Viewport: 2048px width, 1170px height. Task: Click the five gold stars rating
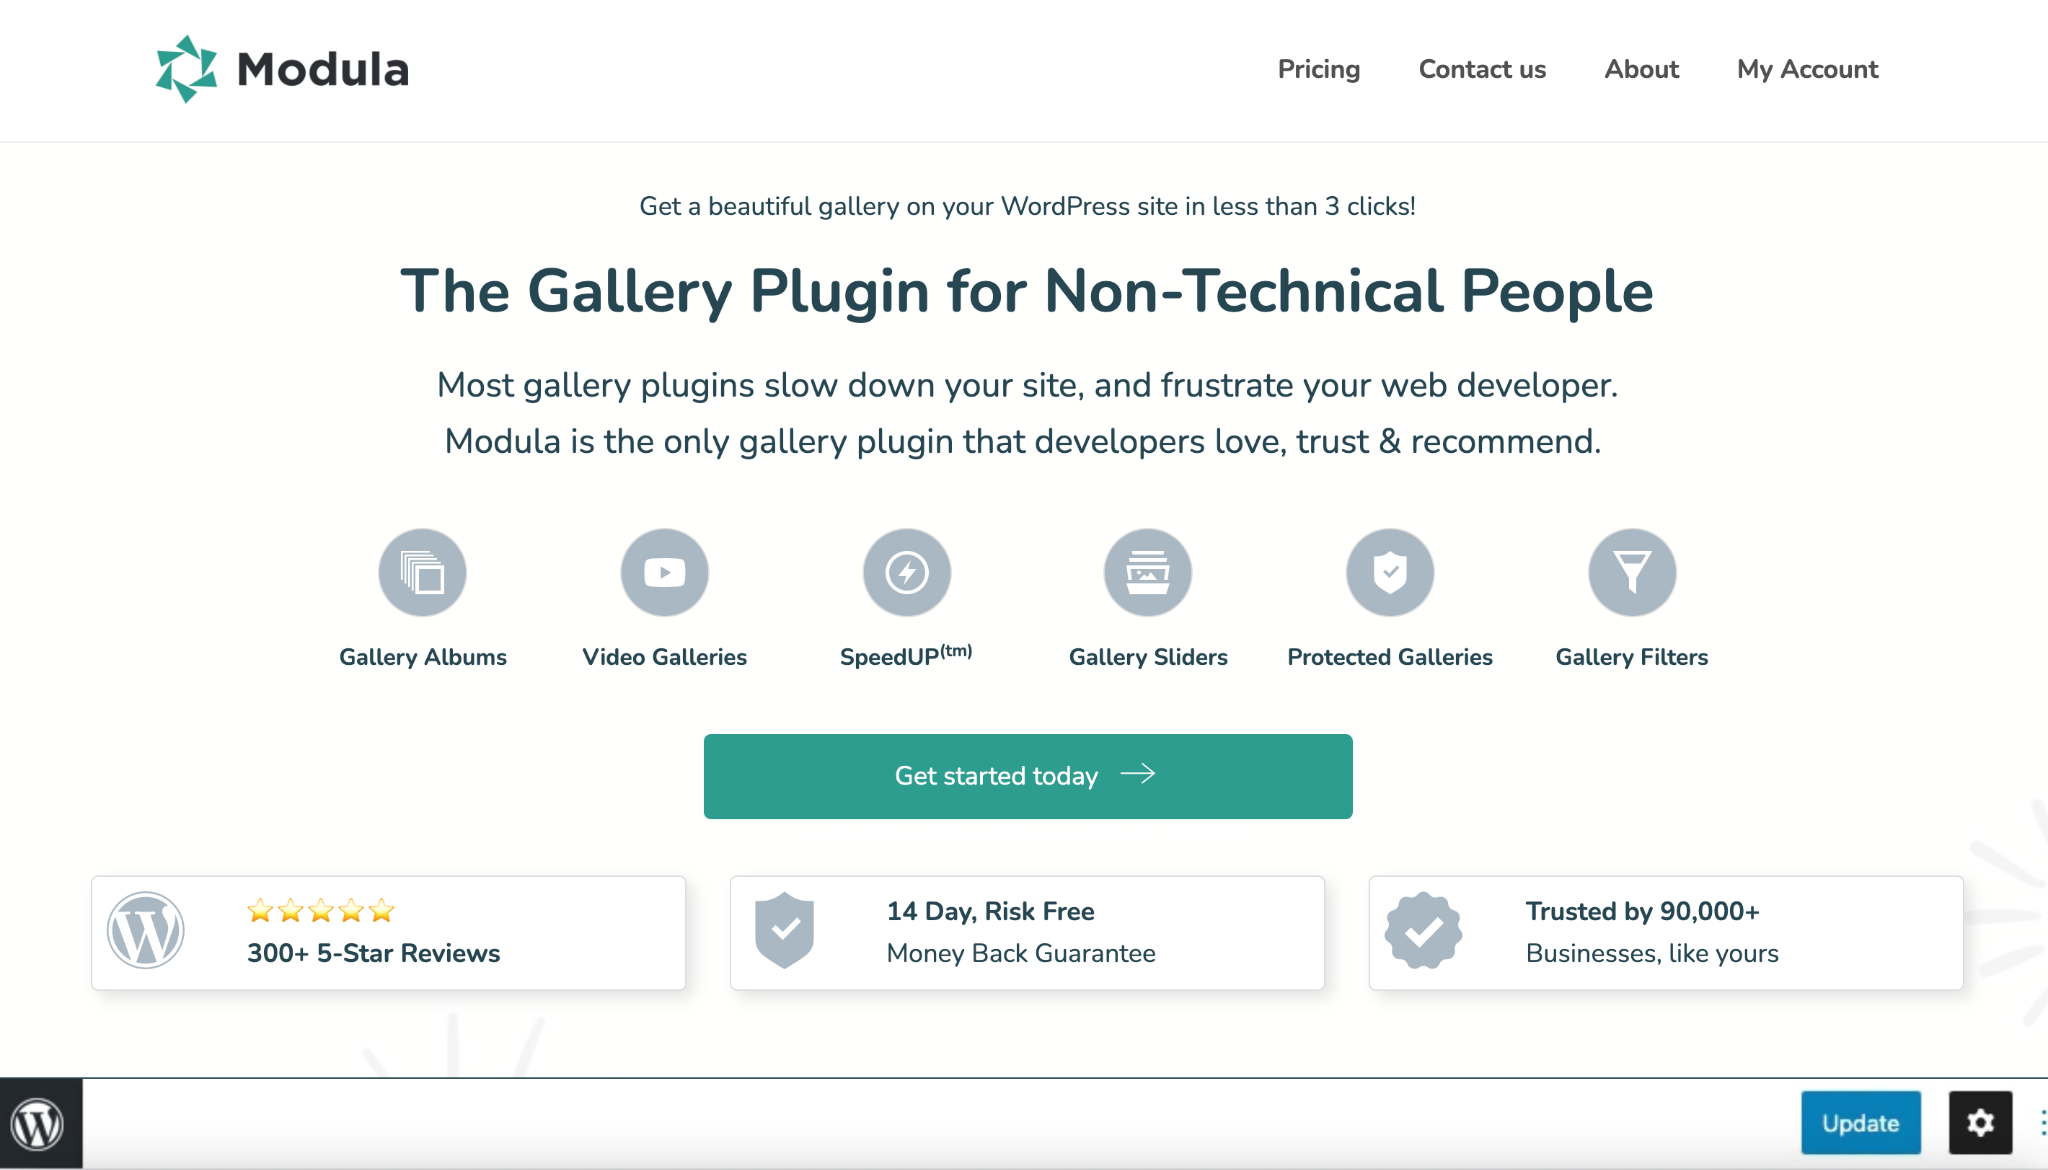321,911
